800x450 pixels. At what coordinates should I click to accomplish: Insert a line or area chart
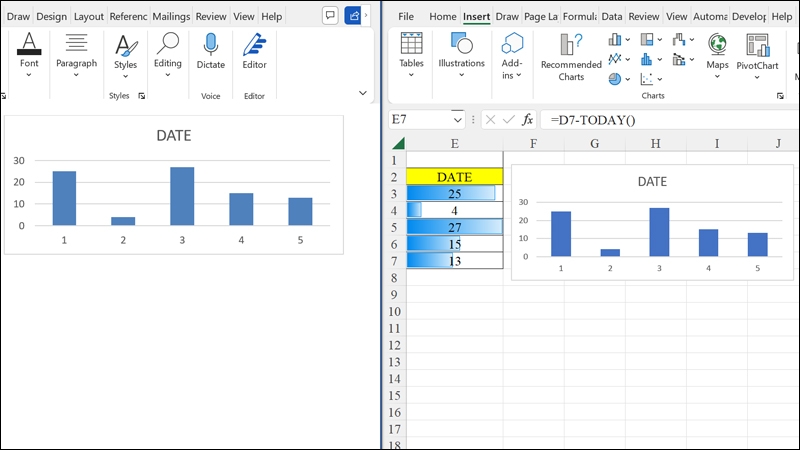615,59
